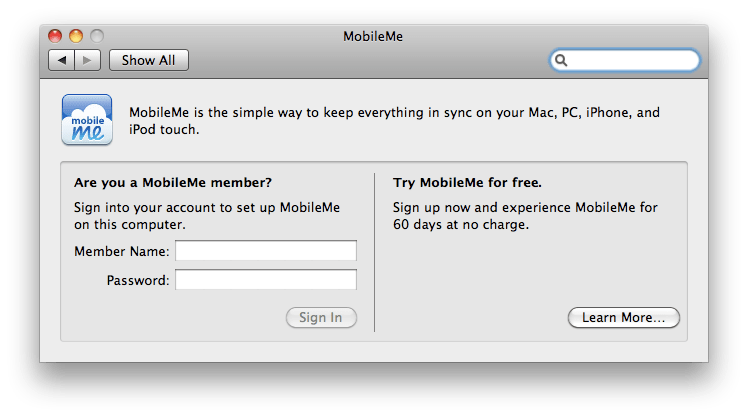Click the "Try MobileMe for free." heading

pyautogui.click(x=467, y=183)
